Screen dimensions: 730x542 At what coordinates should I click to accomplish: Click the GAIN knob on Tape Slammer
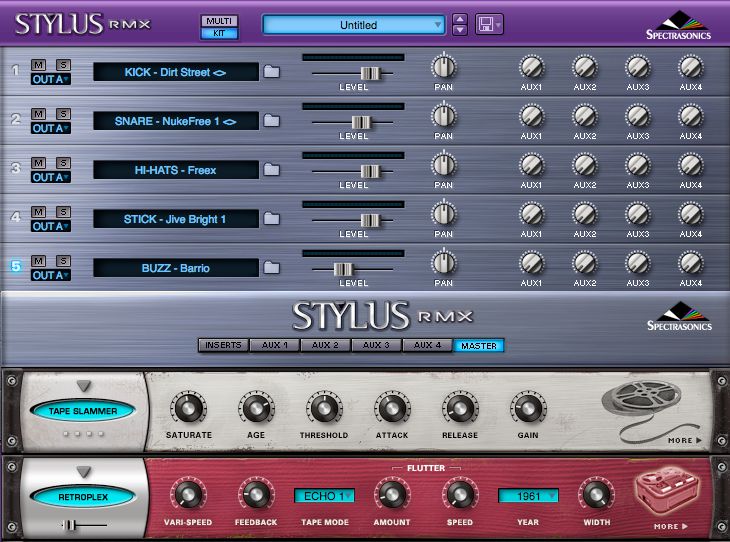(x=528, y=409)
